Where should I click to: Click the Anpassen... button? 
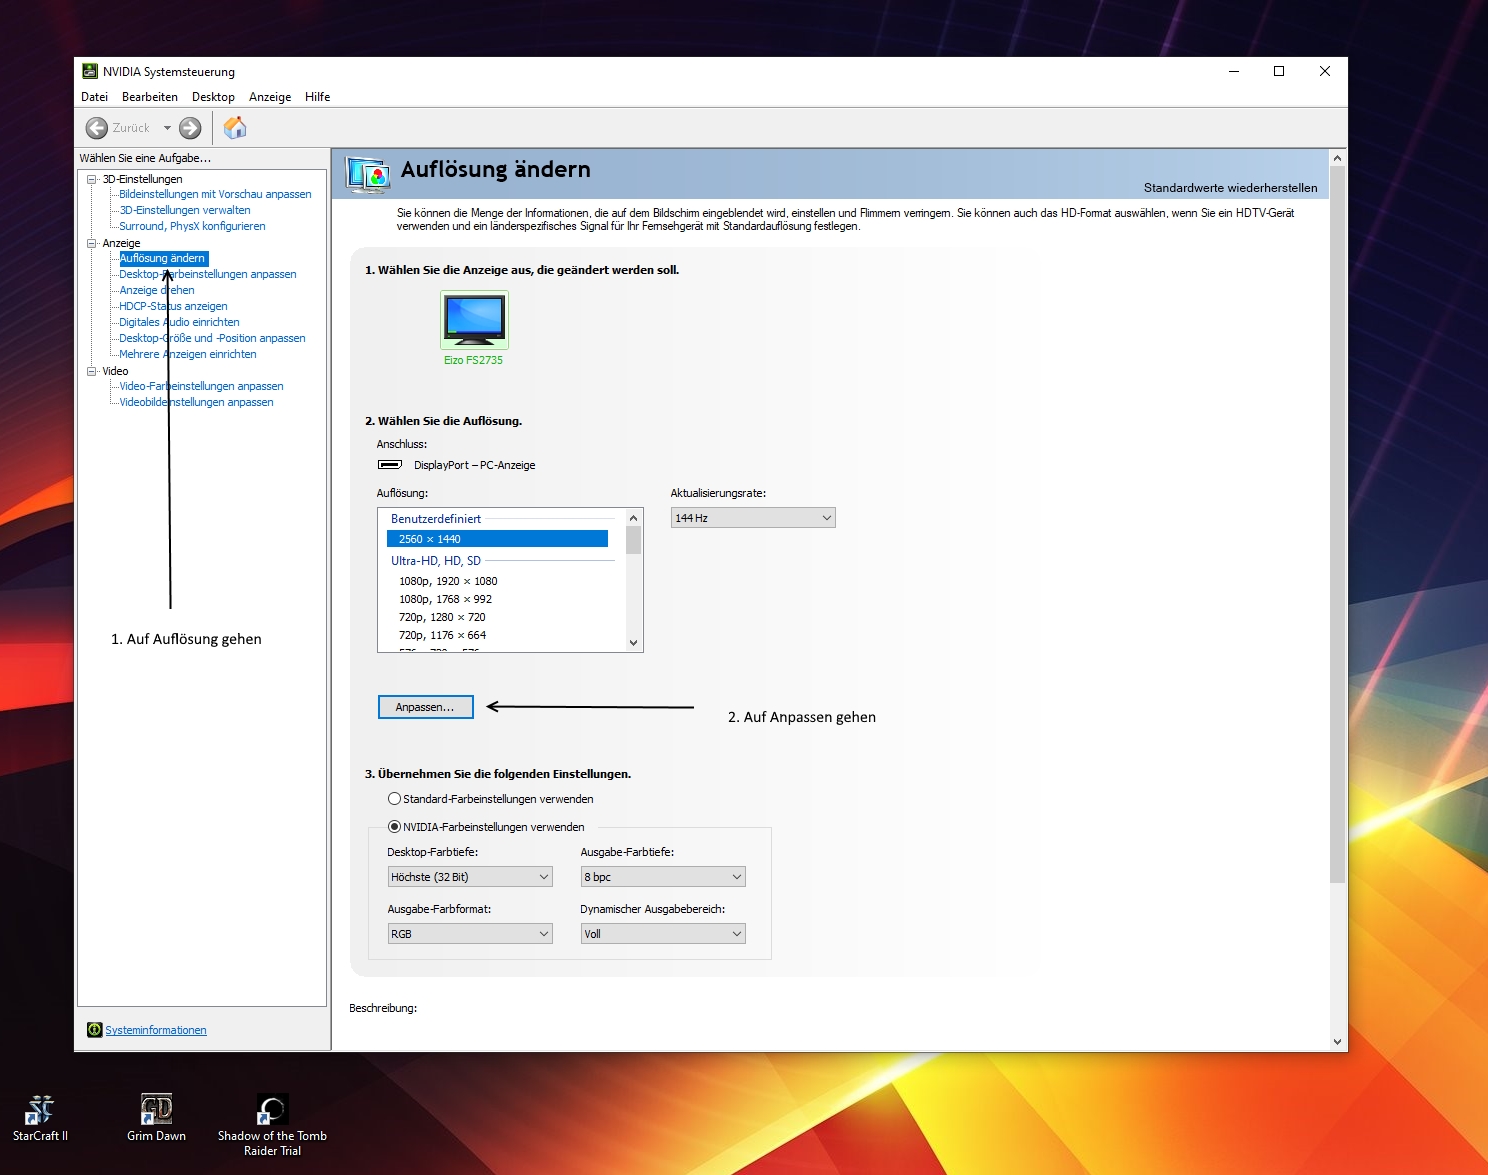(x=425, y=707)
